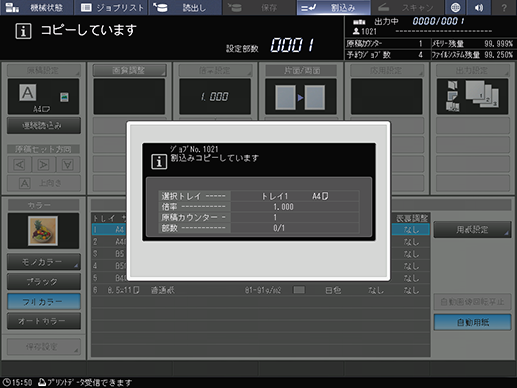Click the 出力中 printing status icon
The image size is (517, 388).
click(x=359, y=22)
